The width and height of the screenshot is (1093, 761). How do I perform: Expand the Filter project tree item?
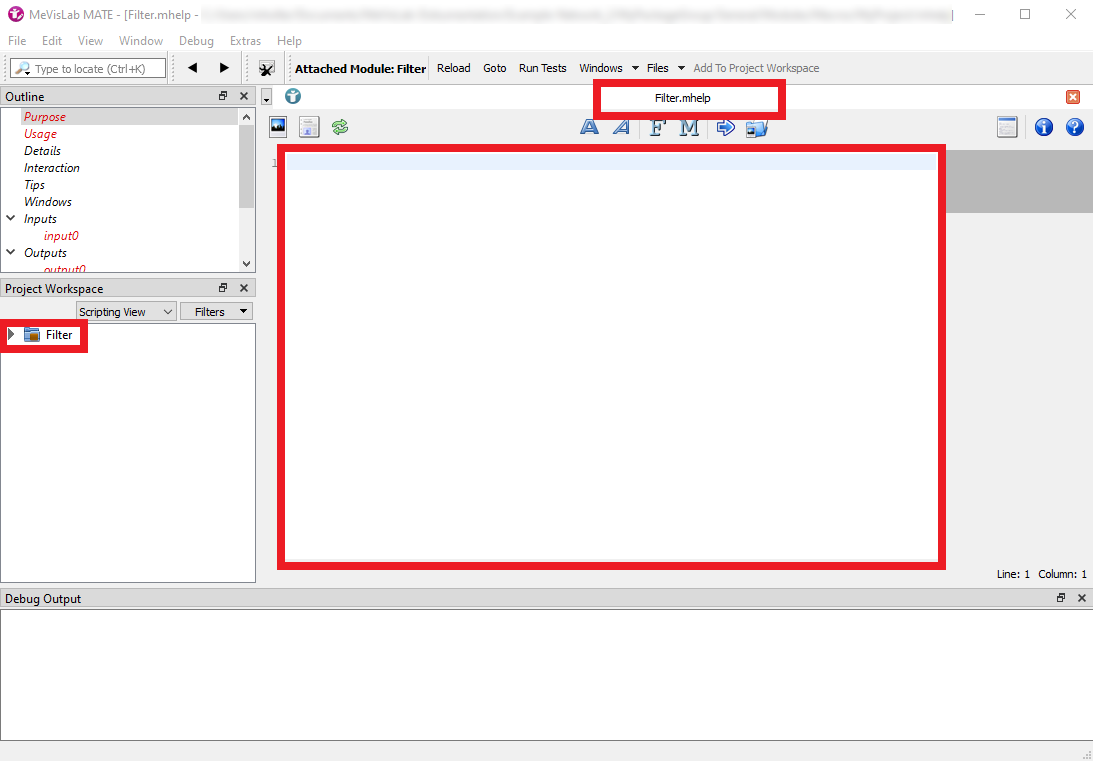[12, 335]
